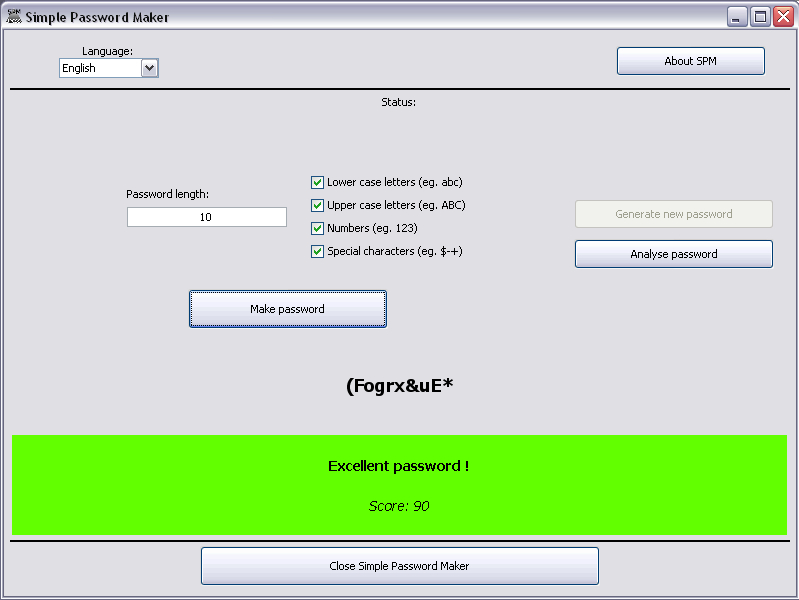Screen dimensions: 799x600
Task: Close the window with the red X
Action: (783, 17)
